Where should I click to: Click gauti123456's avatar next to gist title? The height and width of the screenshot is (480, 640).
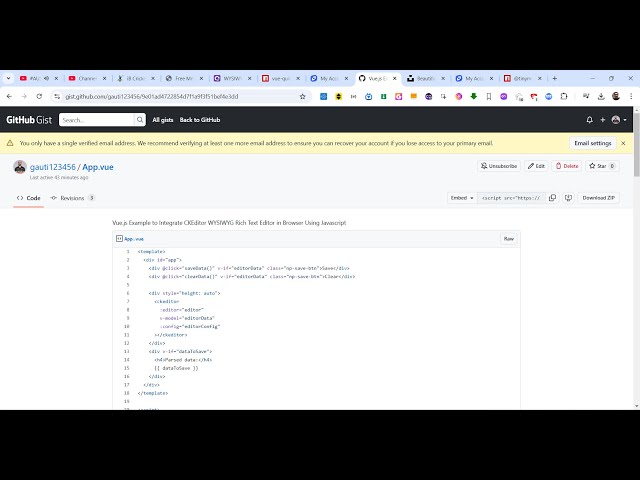coord(19,167)
